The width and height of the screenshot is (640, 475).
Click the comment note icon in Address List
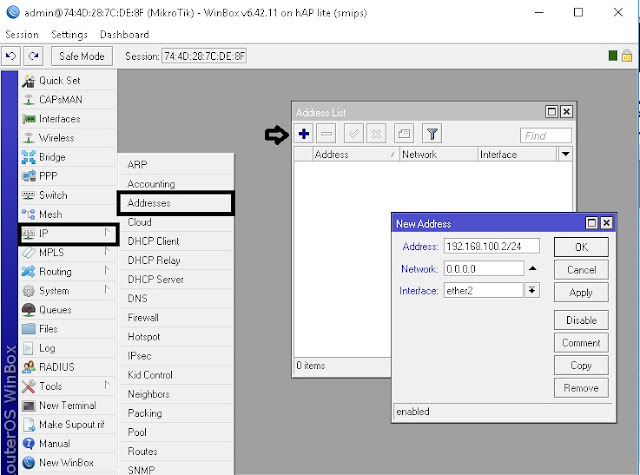pos(404,133)
